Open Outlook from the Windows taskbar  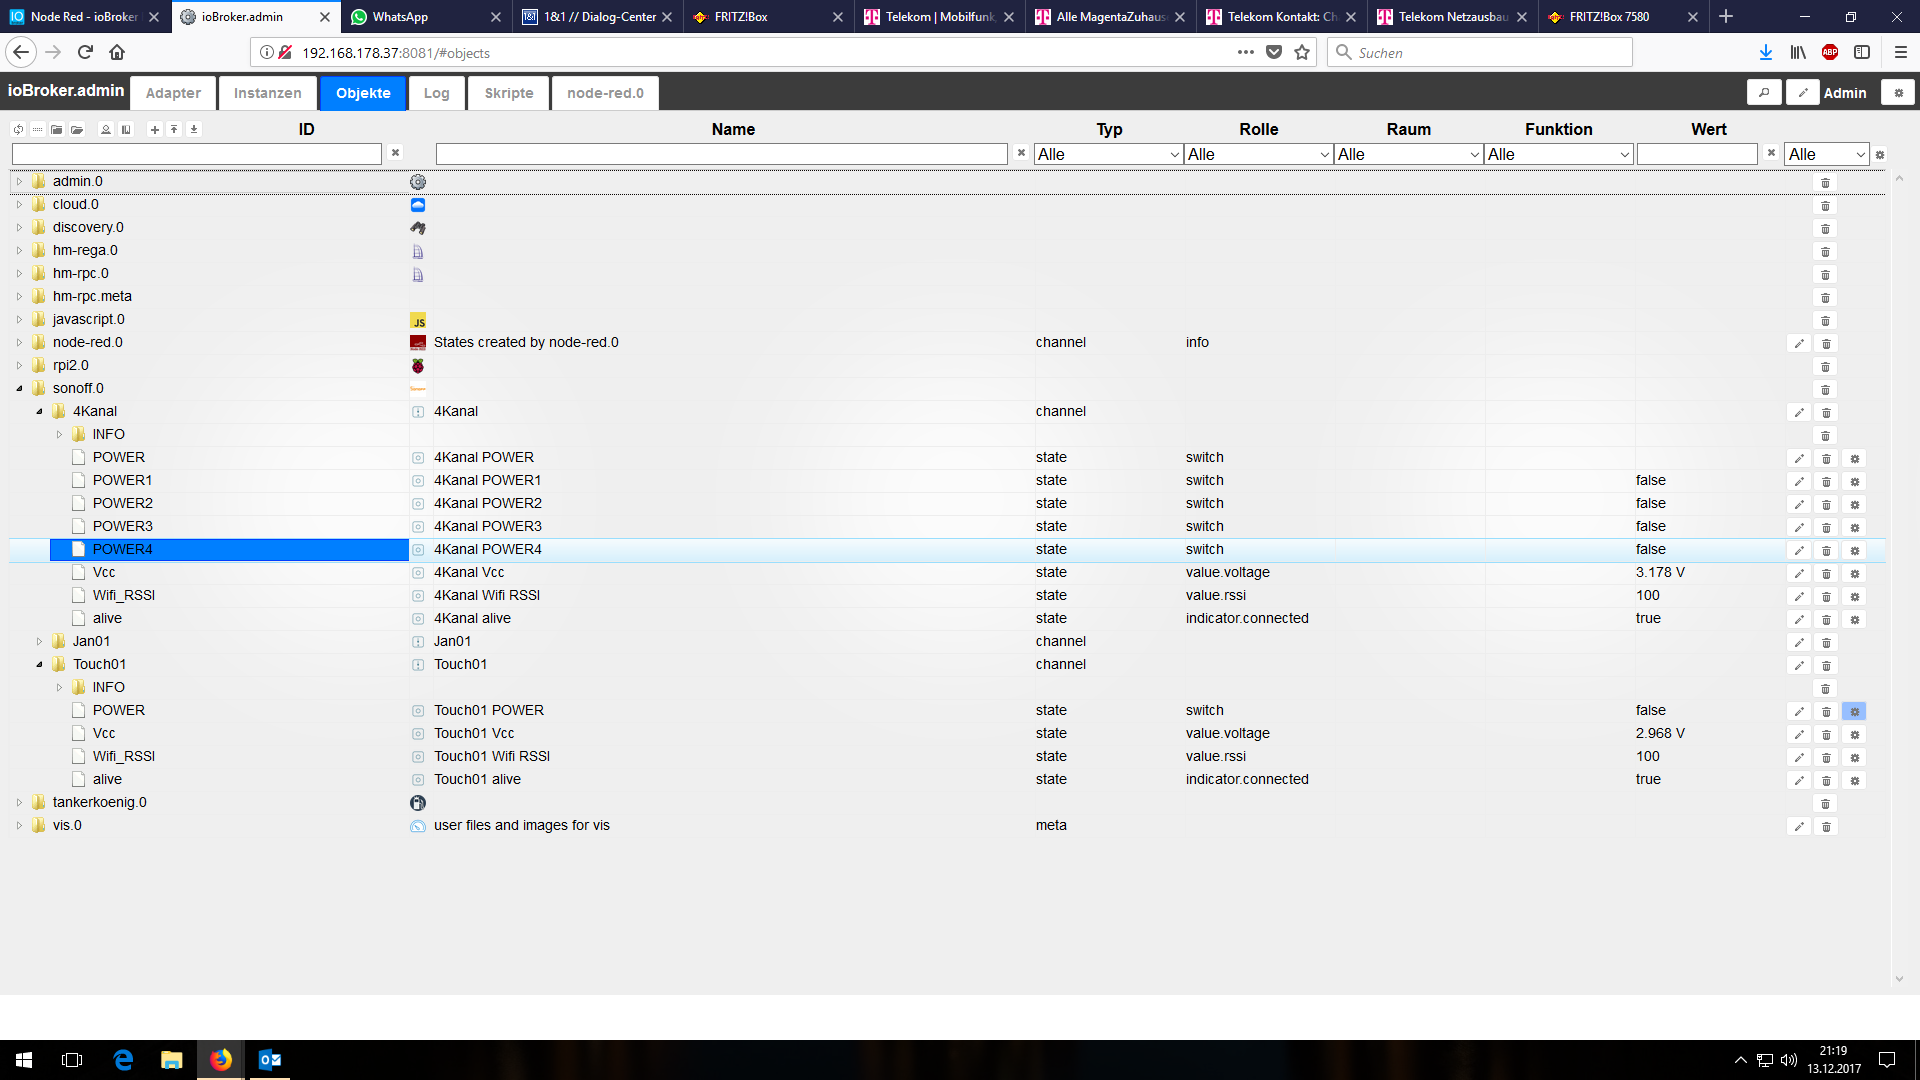(270, 1060)
